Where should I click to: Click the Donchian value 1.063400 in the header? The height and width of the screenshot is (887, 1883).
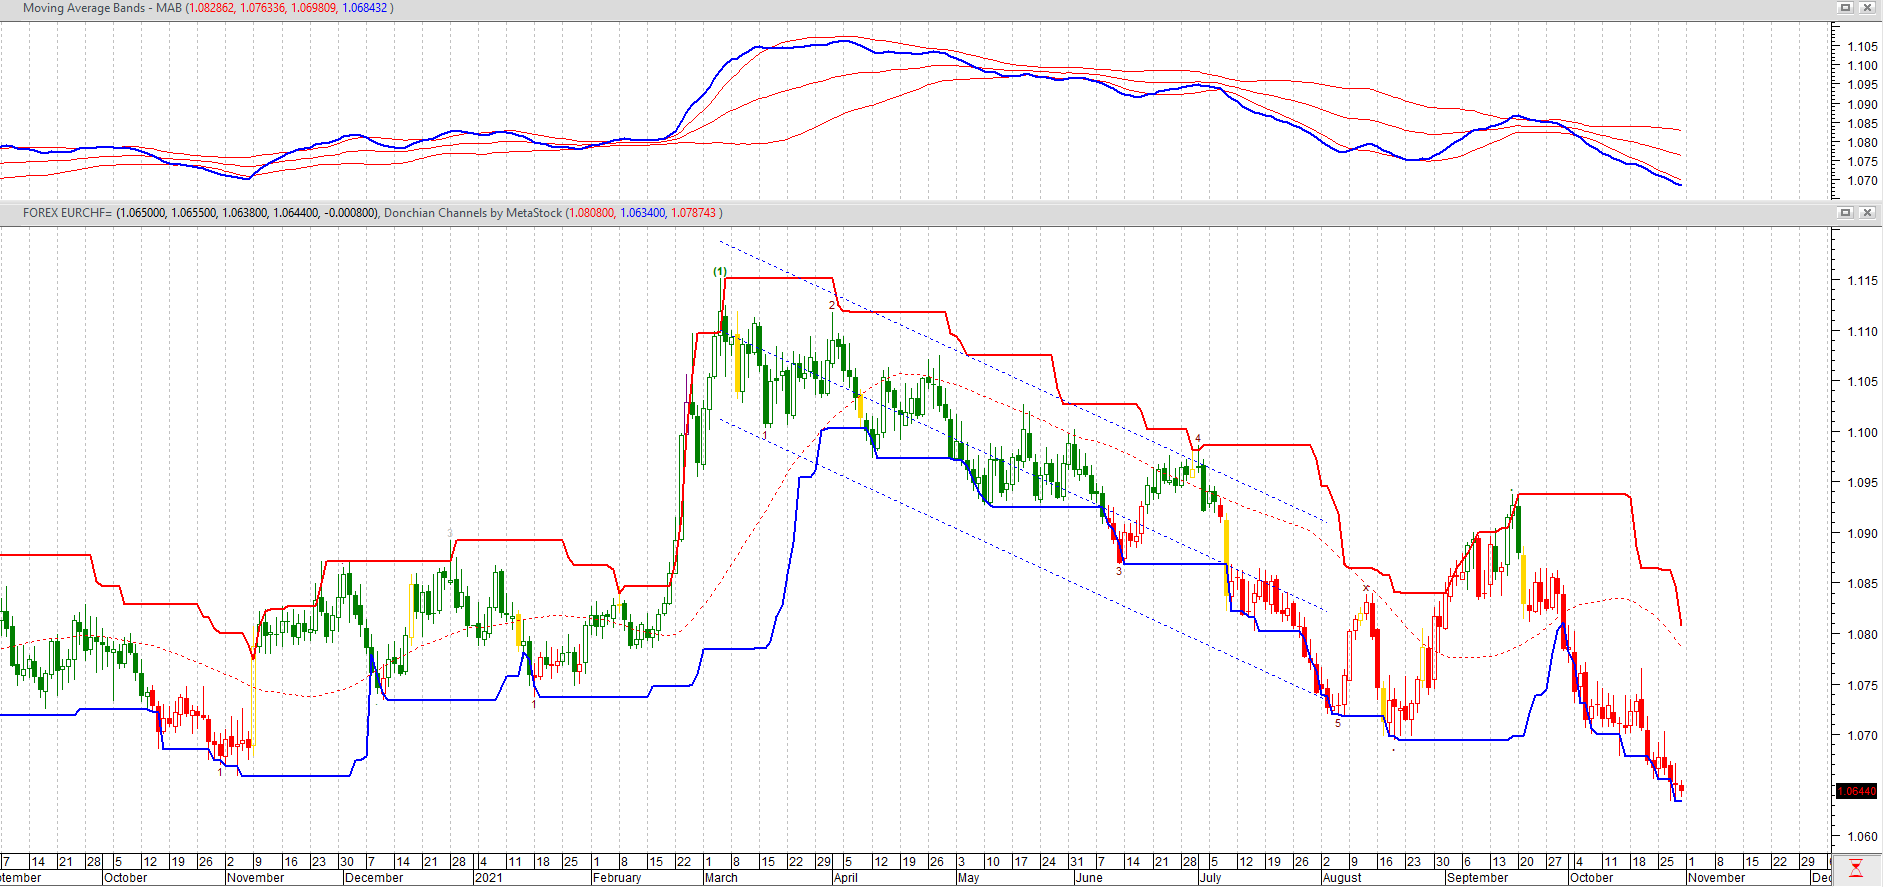643,213
